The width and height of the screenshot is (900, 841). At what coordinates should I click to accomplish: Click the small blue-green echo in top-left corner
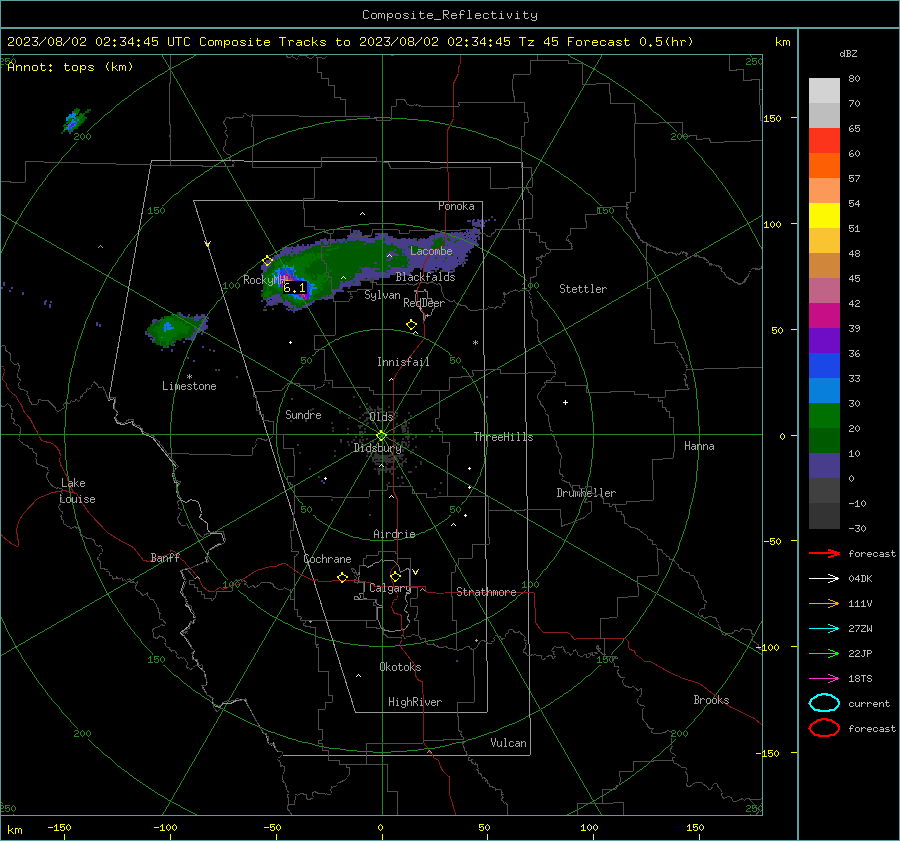pos(75,121)
